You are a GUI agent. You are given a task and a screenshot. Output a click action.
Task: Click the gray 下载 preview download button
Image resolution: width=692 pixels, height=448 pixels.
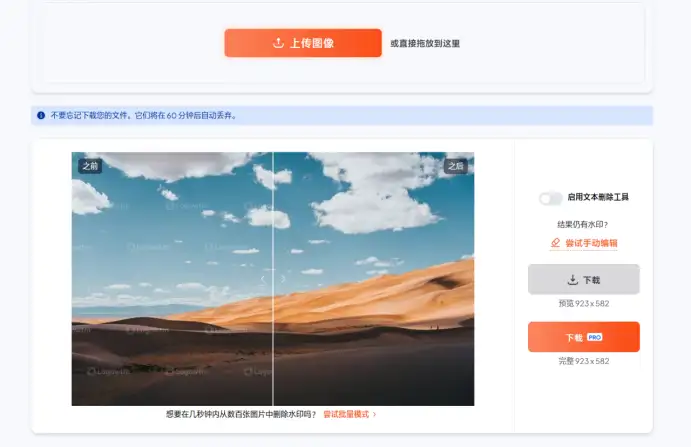583,279
